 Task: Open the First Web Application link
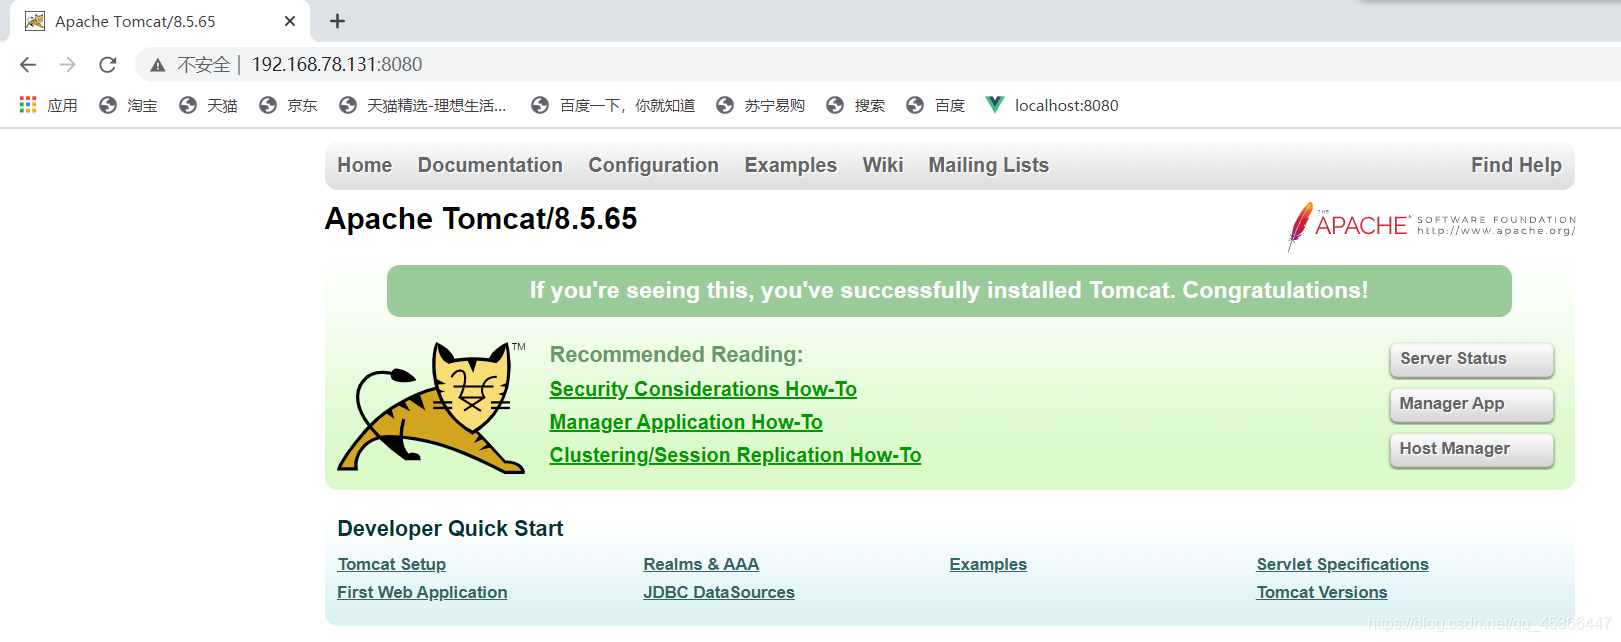422,592
